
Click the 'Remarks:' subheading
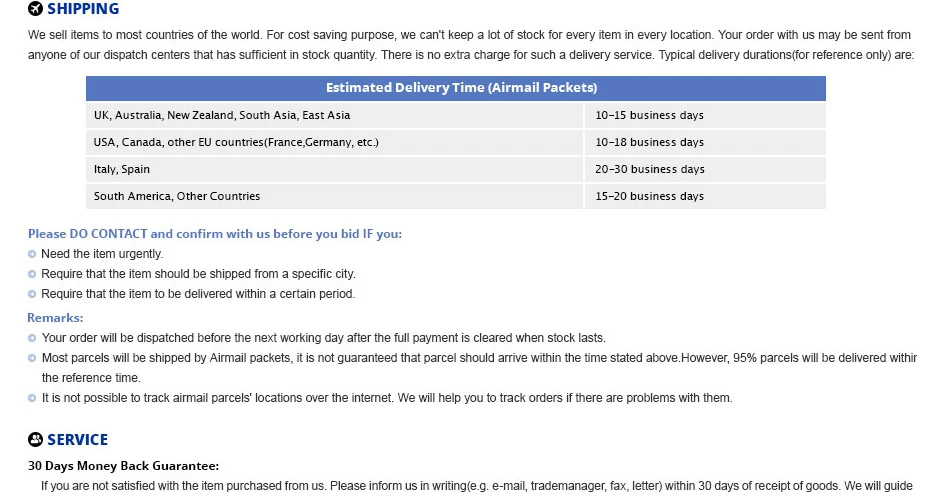(x=55, y=318)
